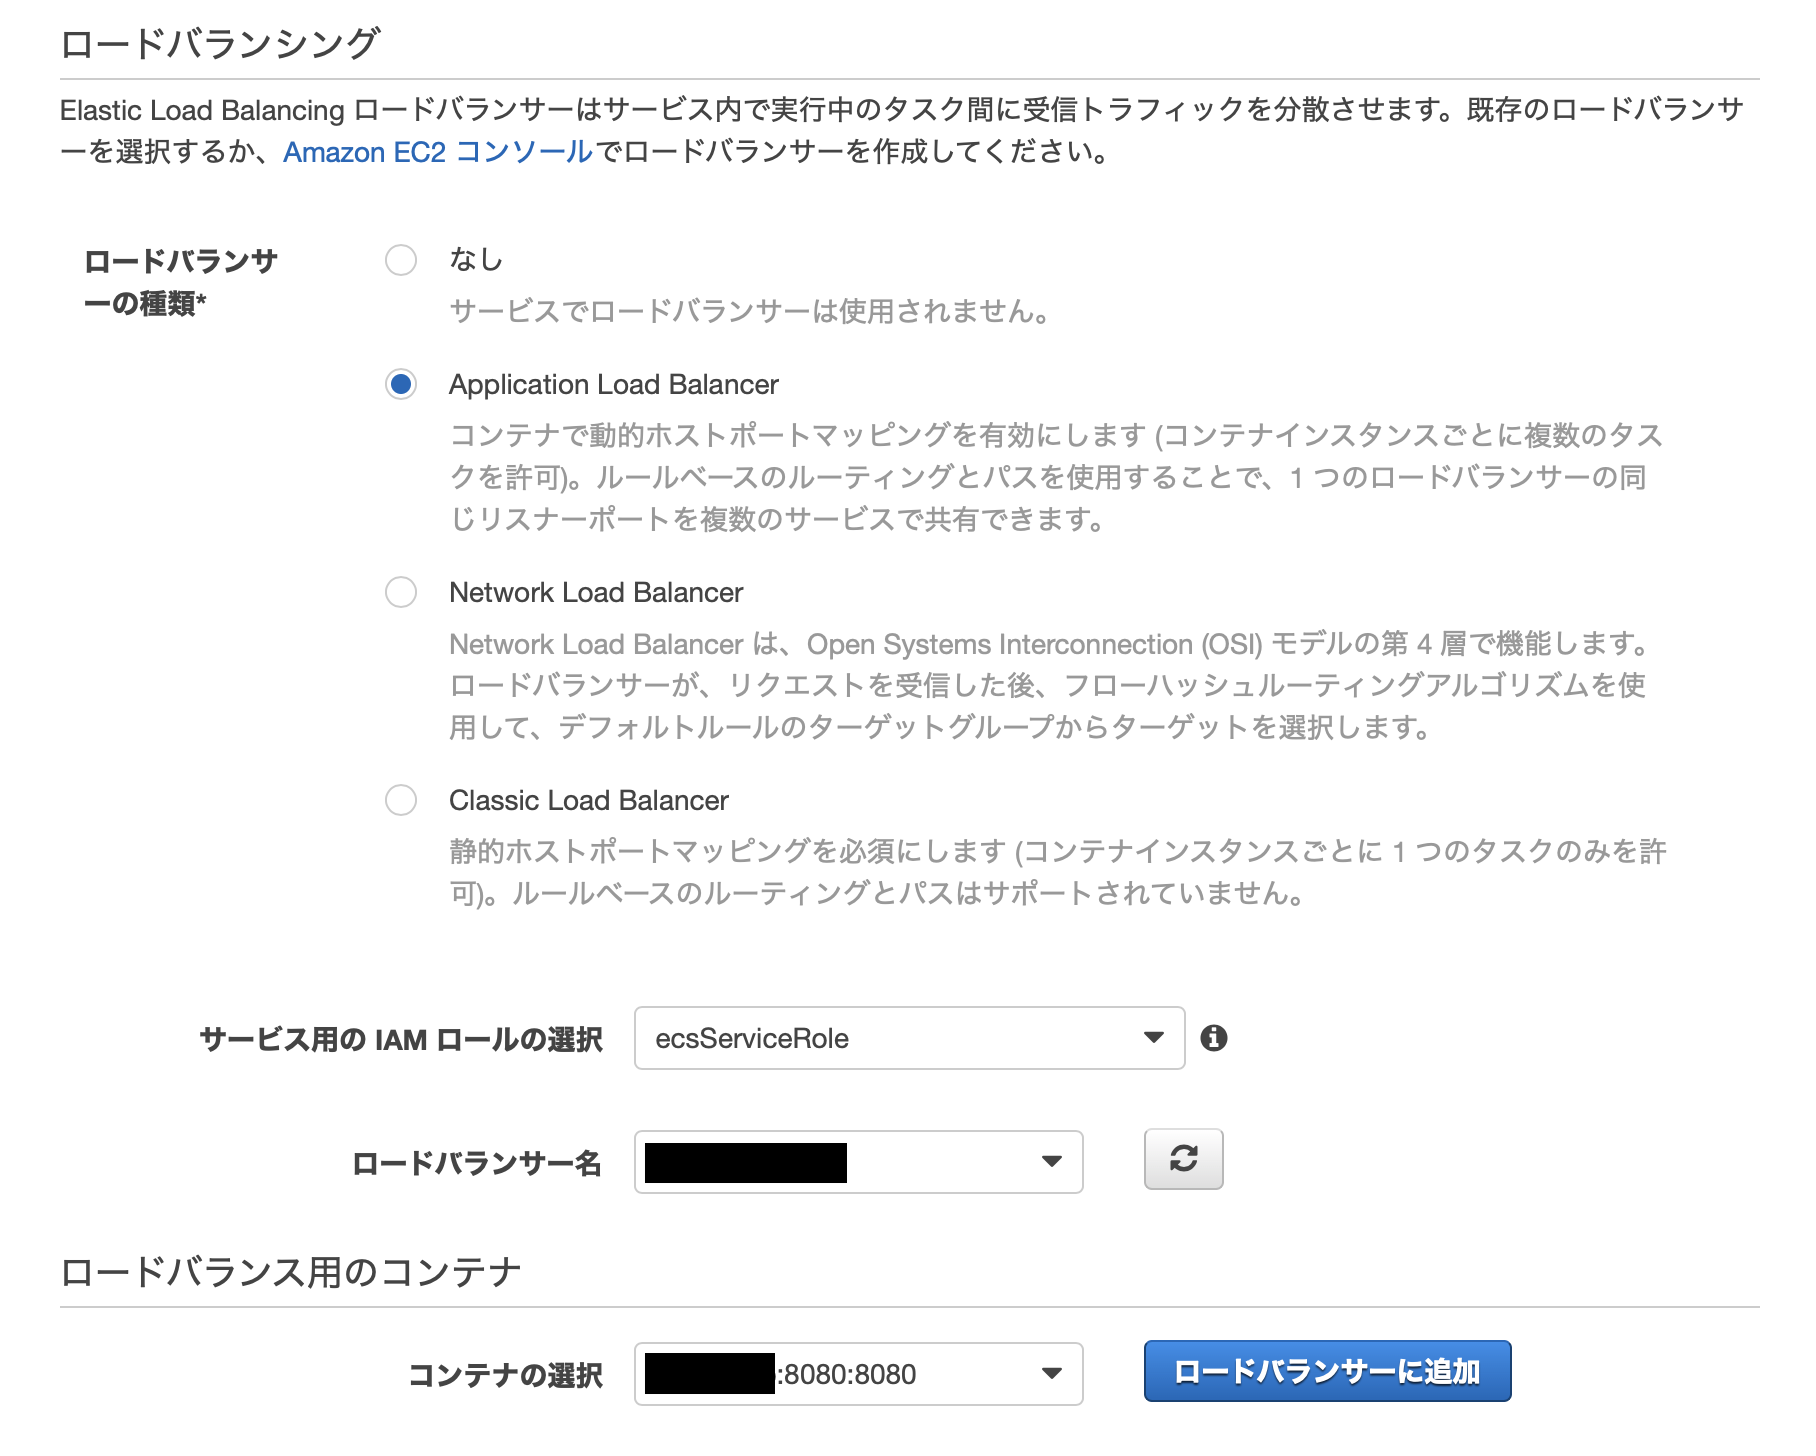Click the なし option label text
1816x1456 pixels.
click(476, 259)
